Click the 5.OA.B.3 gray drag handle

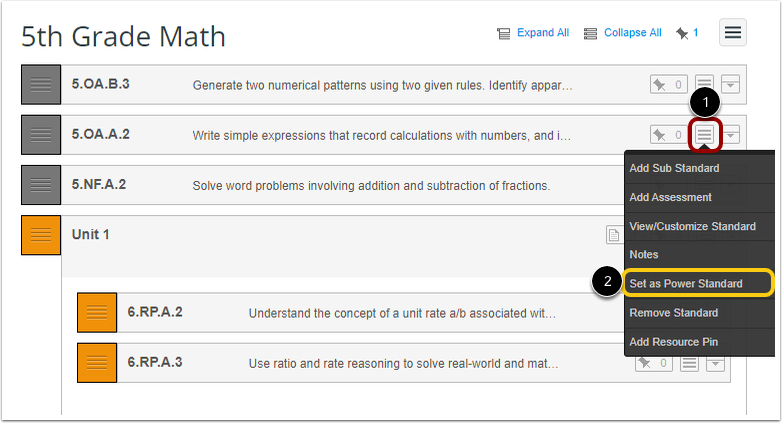pos(41,86)
